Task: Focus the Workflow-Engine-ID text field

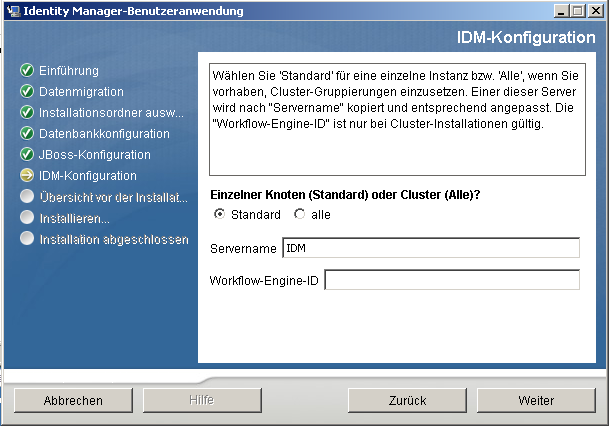Action: [452, 280]
